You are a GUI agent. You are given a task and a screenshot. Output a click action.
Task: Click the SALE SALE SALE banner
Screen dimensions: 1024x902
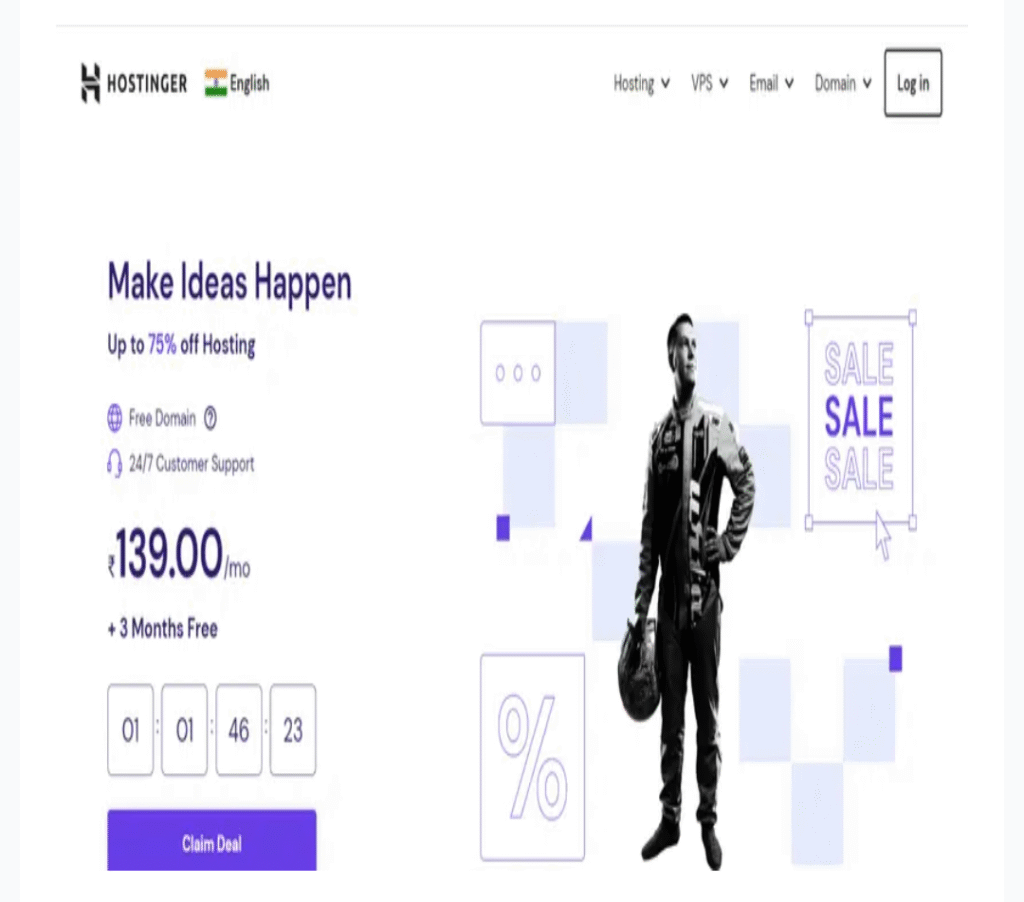pyautogui.click(x=860, y=418)
